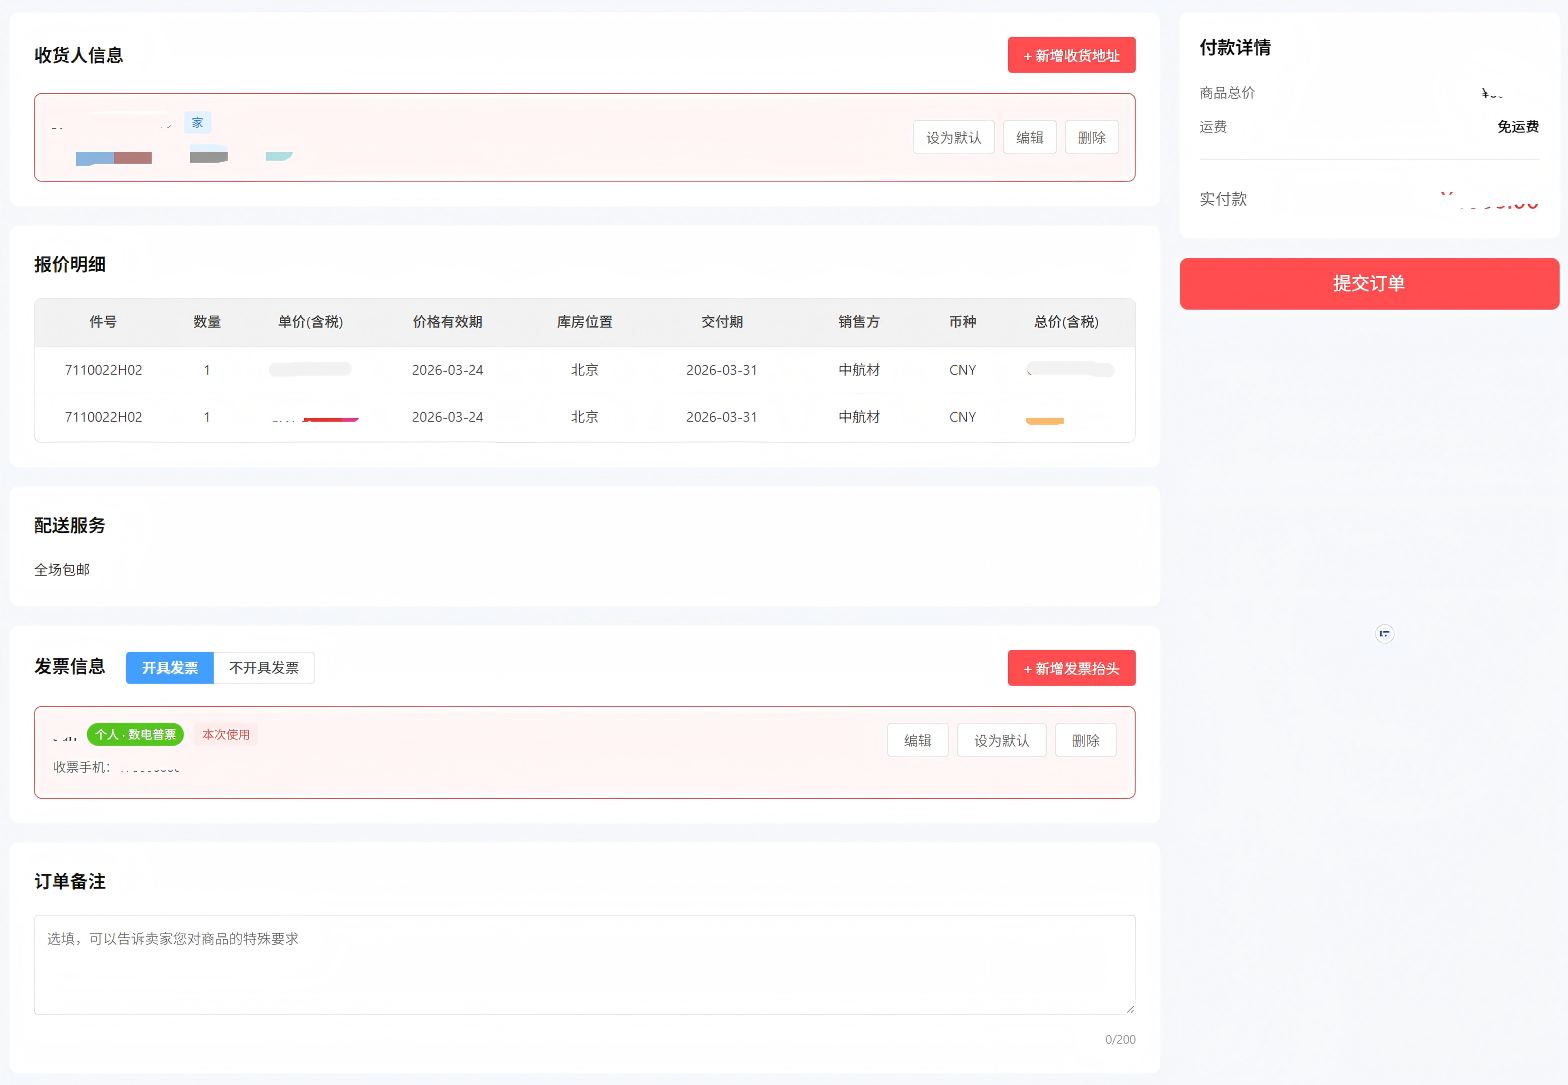Click the 币种 column header

click(x=962, y=322)
